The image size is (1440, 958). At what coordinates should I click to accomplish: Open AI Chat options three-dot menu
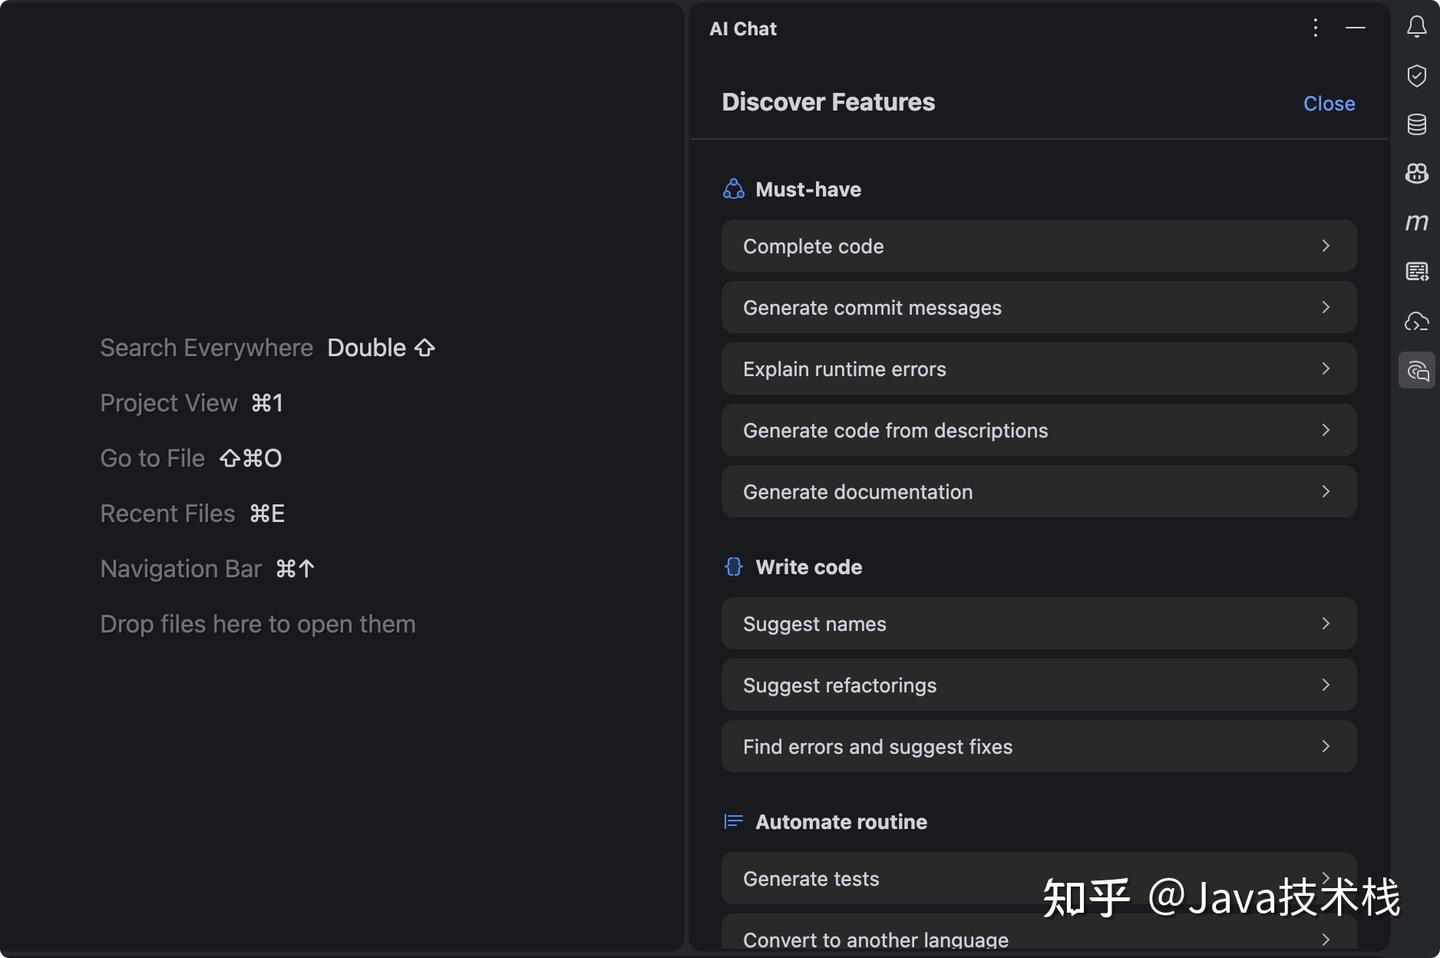click(1315, 28)
